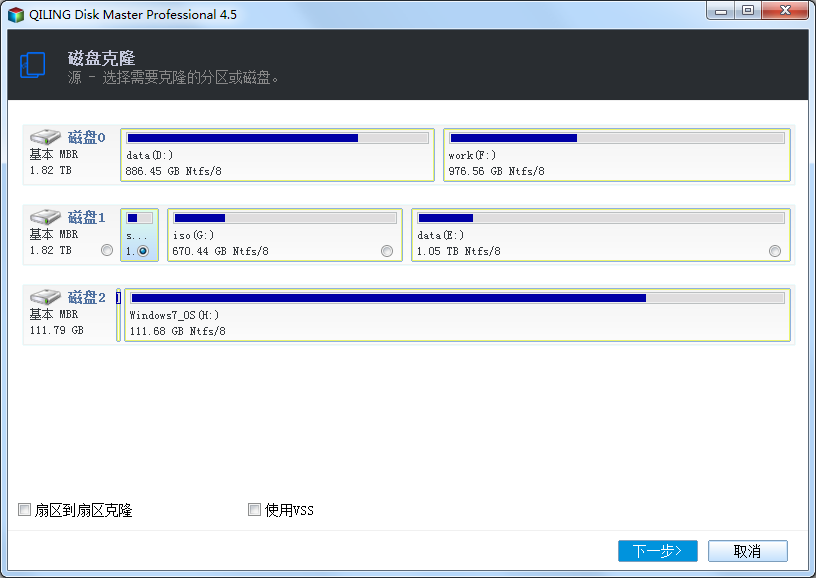Screen dimensions: 816x578
Task: Click the 1.05 TB Ntfs/8 size text
Action: 458,251
